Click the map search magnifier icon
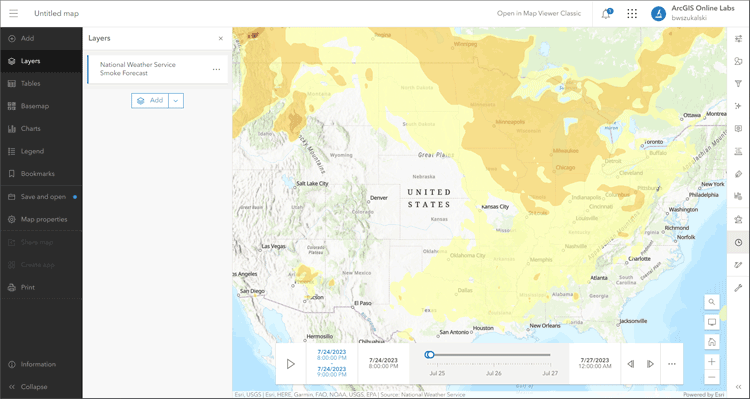This screenshot has width=750, height=399. (712, 302)
